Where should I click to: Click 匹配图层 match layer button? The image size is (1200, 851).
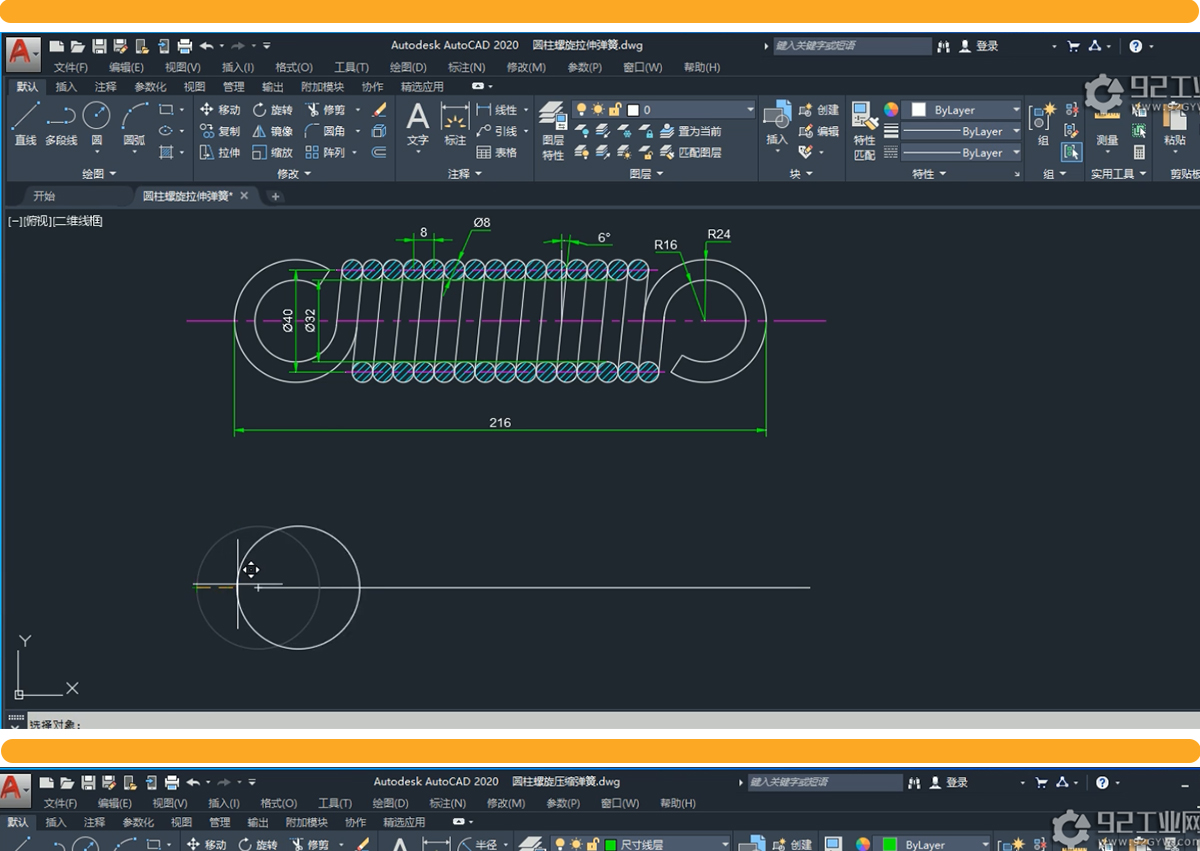[x=692, y=152]
